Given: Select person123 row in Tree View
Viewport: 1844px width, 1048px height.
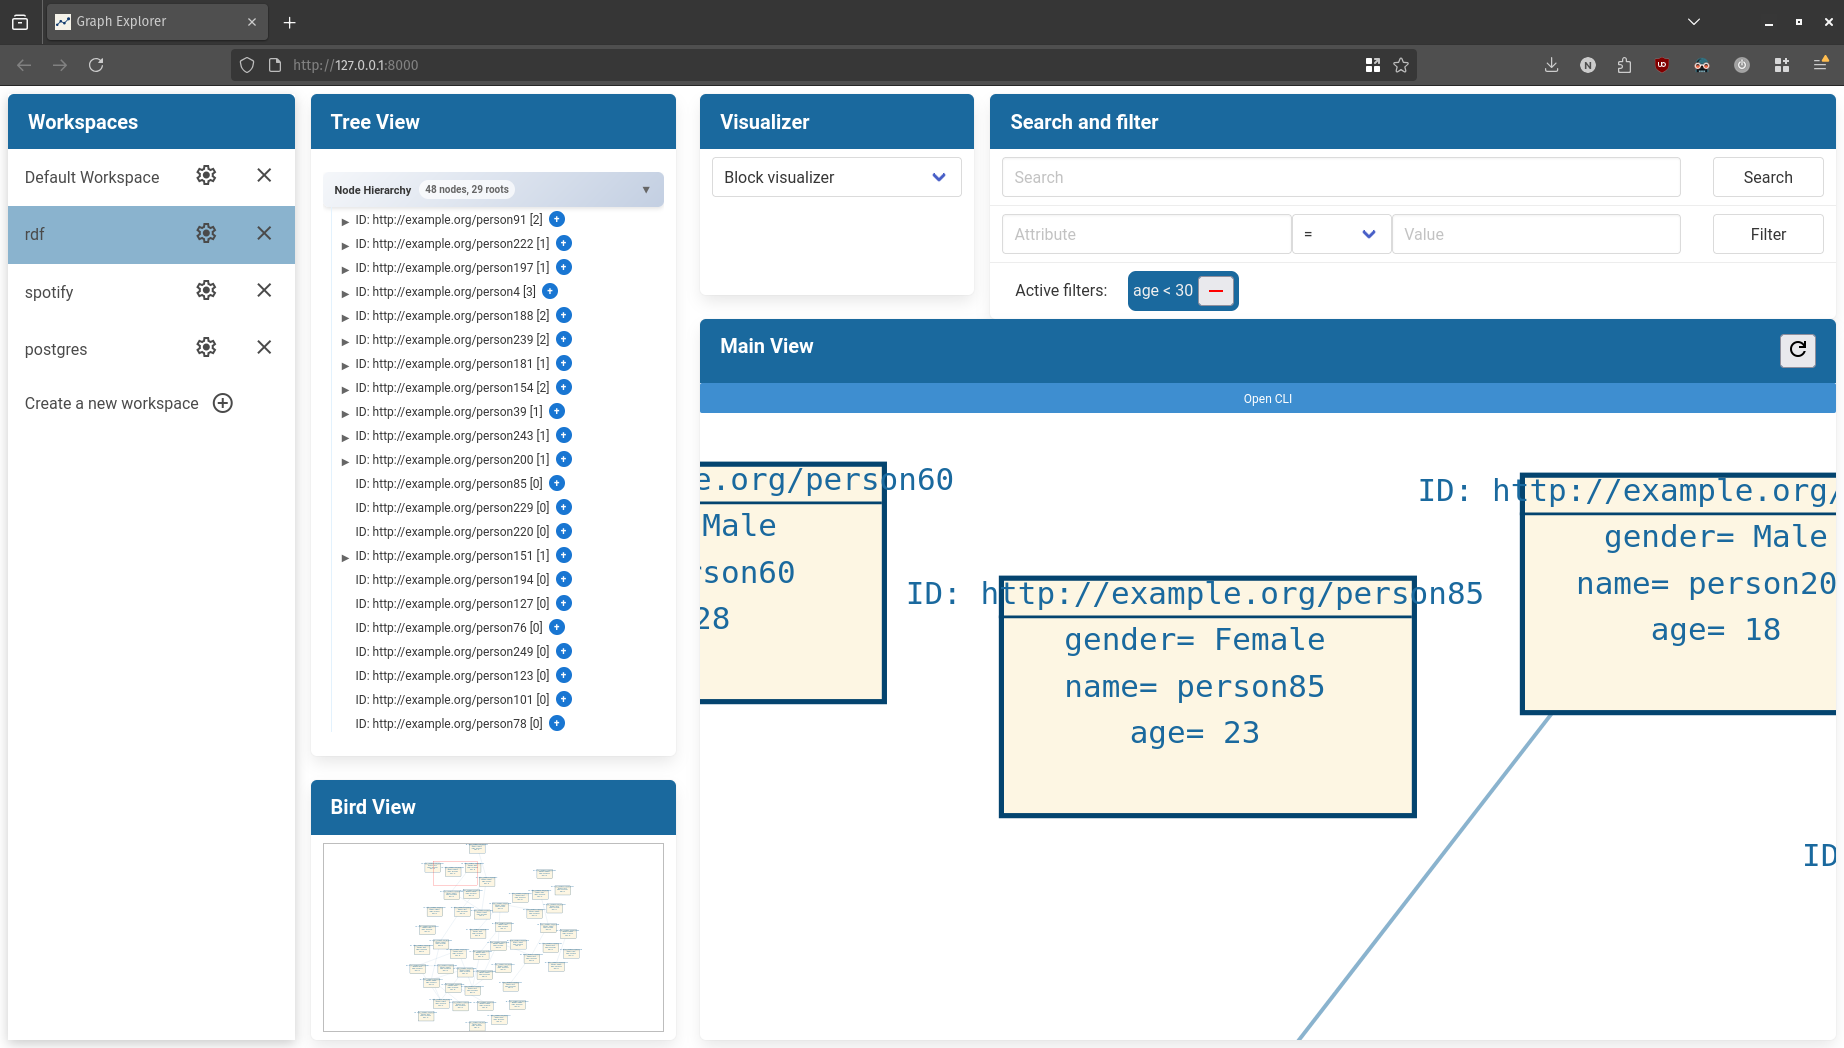Looking at the screenshot, I should click(x=452, y=675).
